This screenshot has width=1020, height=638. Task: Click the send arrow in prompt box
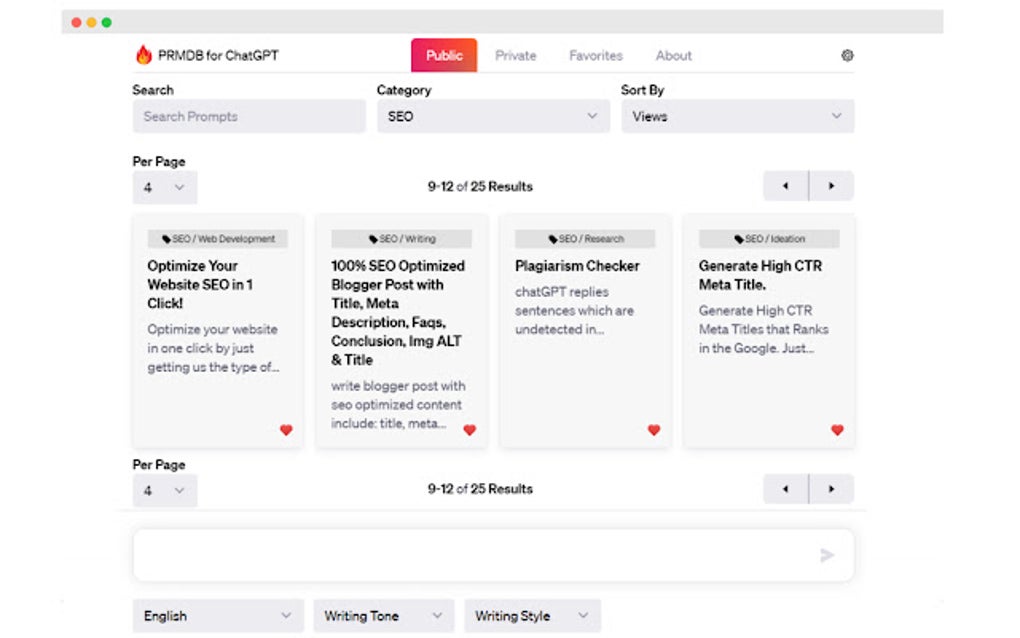pyautogui.click(x=827, y=555)
